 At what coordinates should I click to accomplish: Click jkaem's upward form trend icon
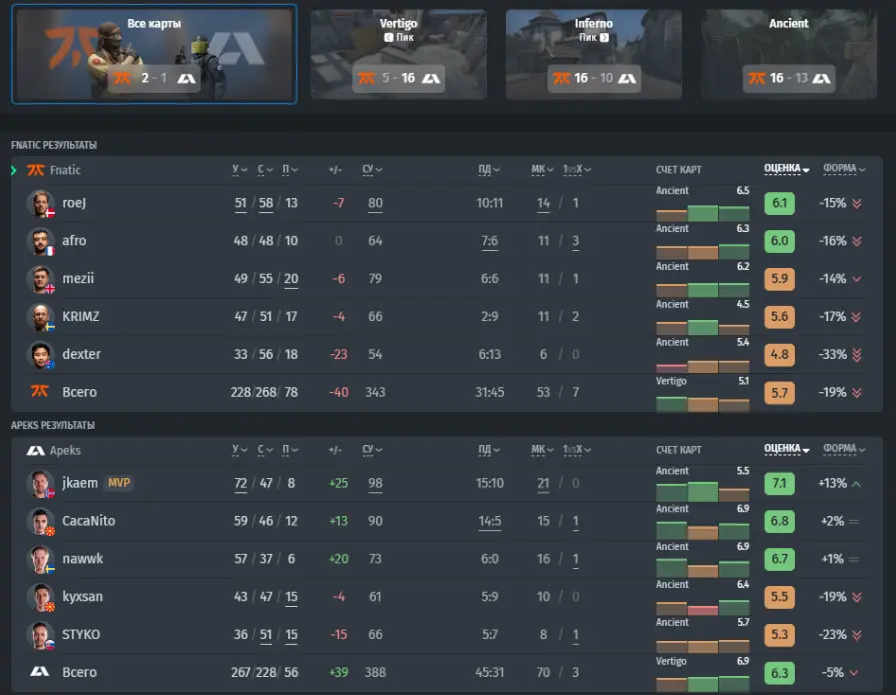click(x=856, y=484)
